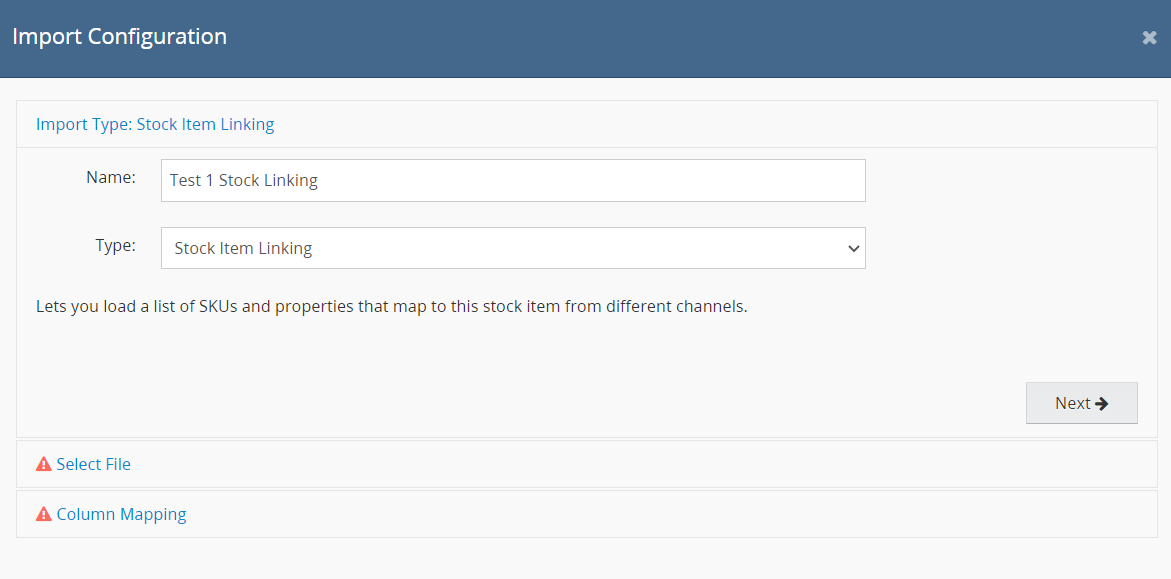Image resolution: width=1171 pixels, height=579 pixels.
Task: Click the arrow icon on Next button
Action: [1102, 403]
